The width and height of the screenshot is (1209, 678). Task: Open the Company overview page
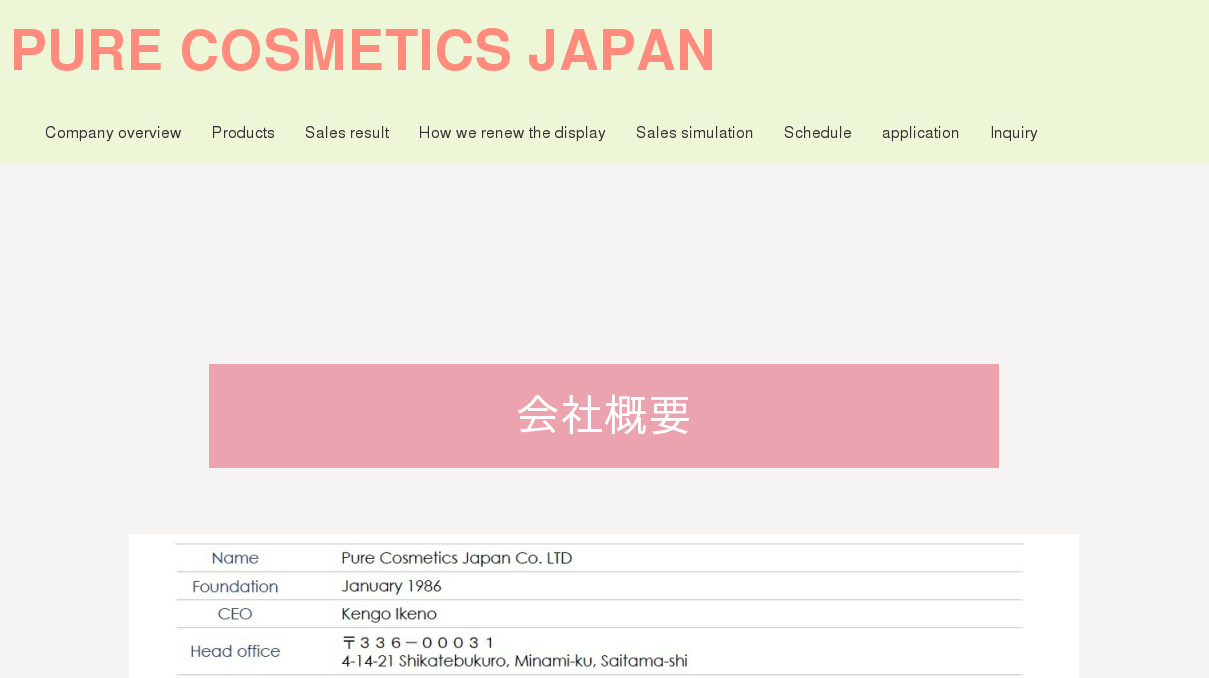pyautogui.click(x=113, y=133)
